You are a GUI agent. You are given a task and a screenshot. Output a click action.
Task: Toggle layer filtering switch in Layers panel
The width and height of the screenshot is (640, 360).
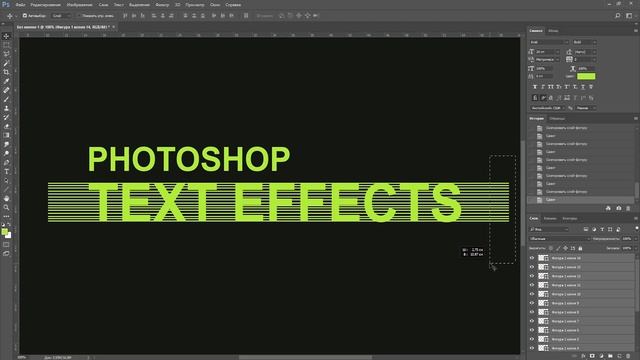point(636,229)
